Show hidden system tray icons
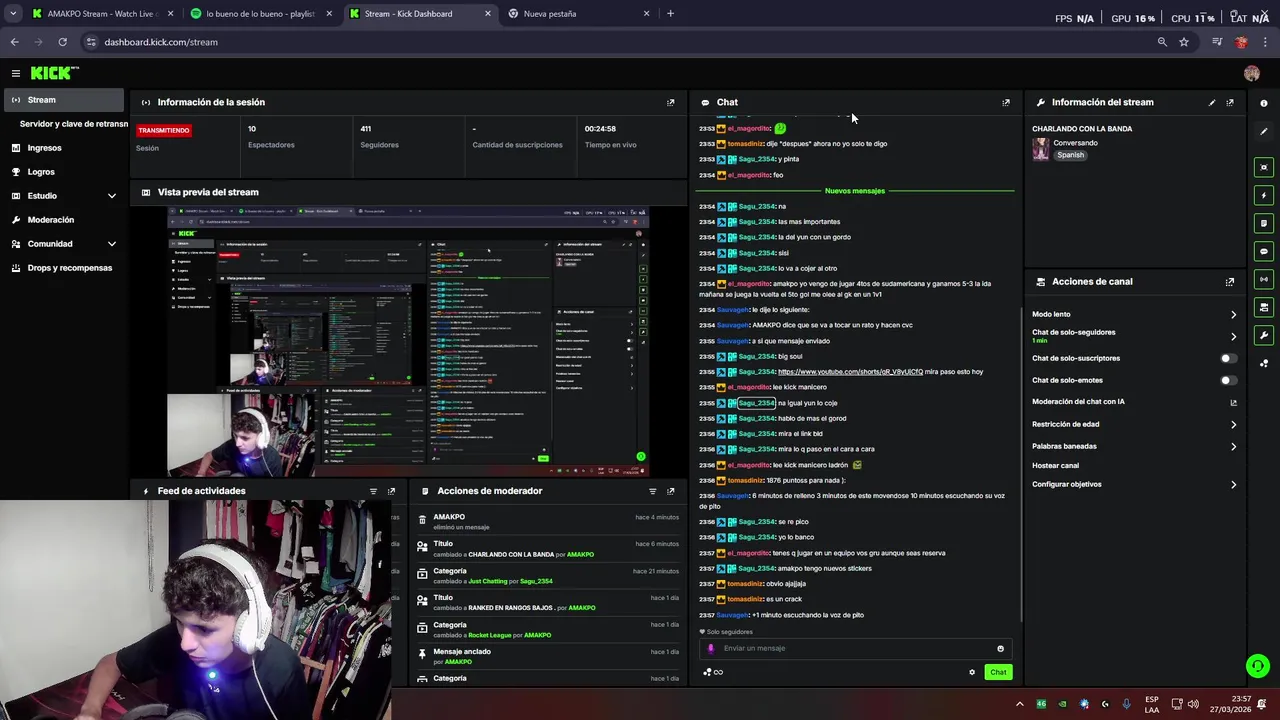The image size is (1280, 720). point(1019,704)
